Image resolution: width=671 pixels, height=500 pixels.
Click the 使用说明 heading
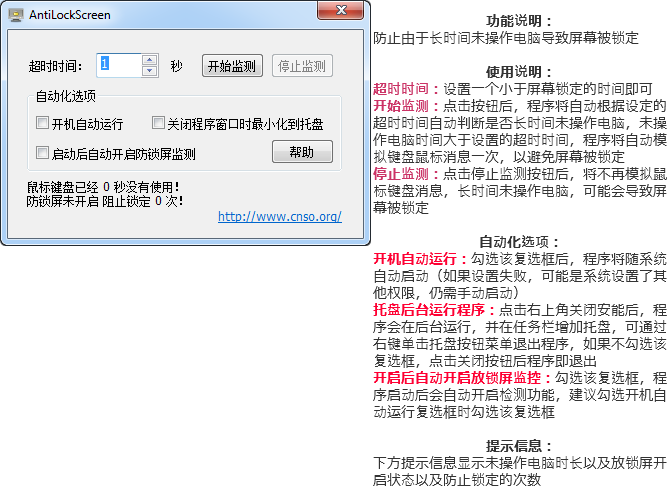tap(520, 71)
